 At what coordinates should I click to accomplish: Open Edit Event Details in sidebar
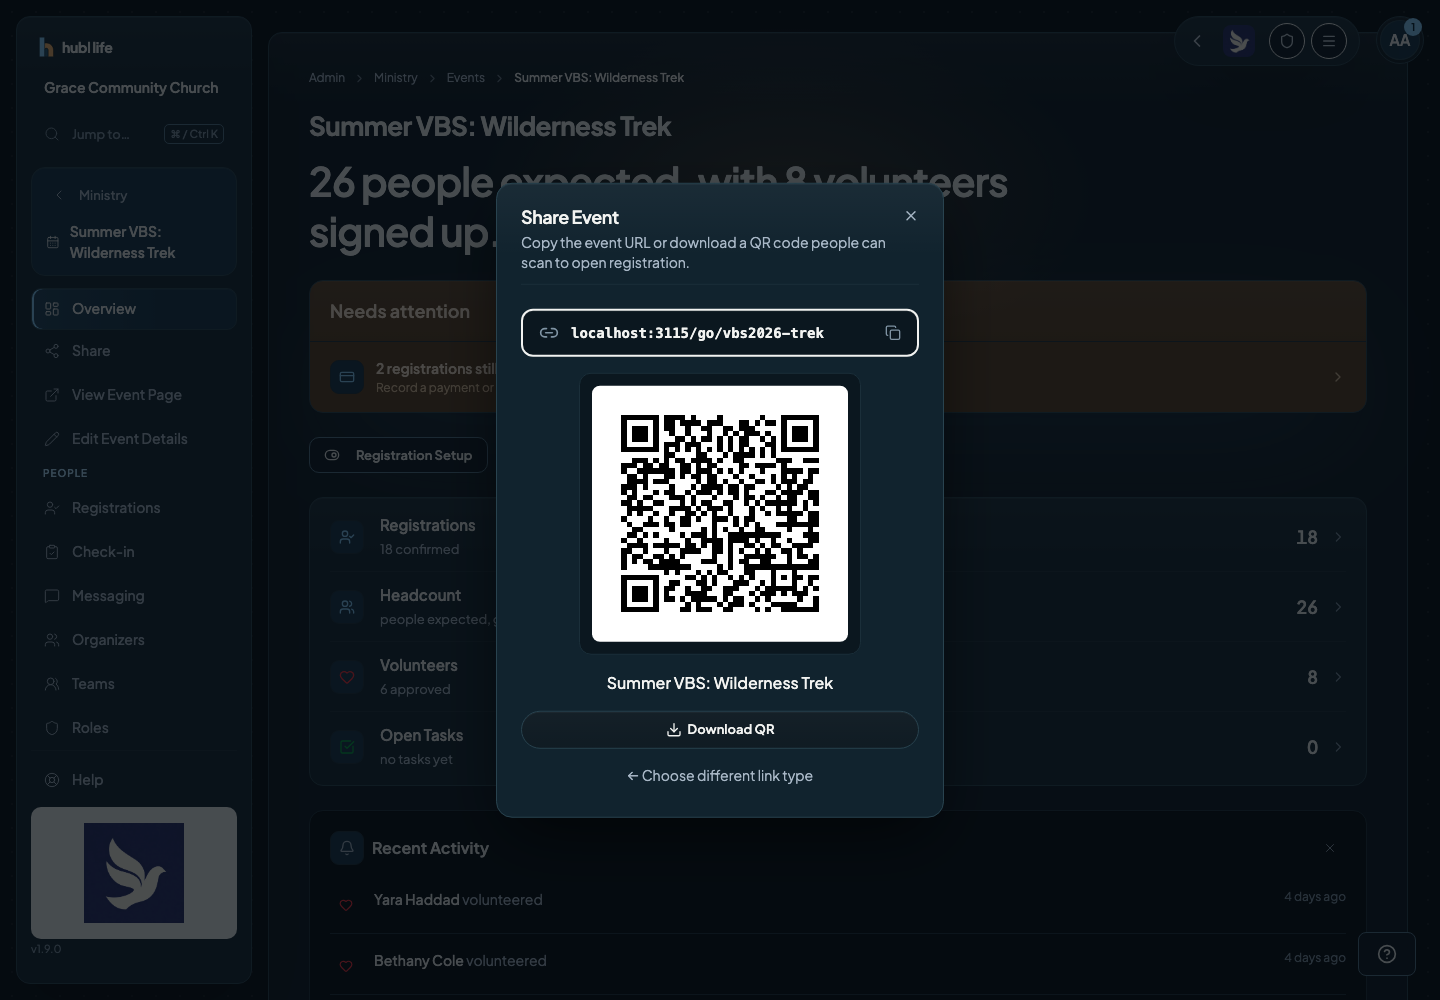[134, 439]
